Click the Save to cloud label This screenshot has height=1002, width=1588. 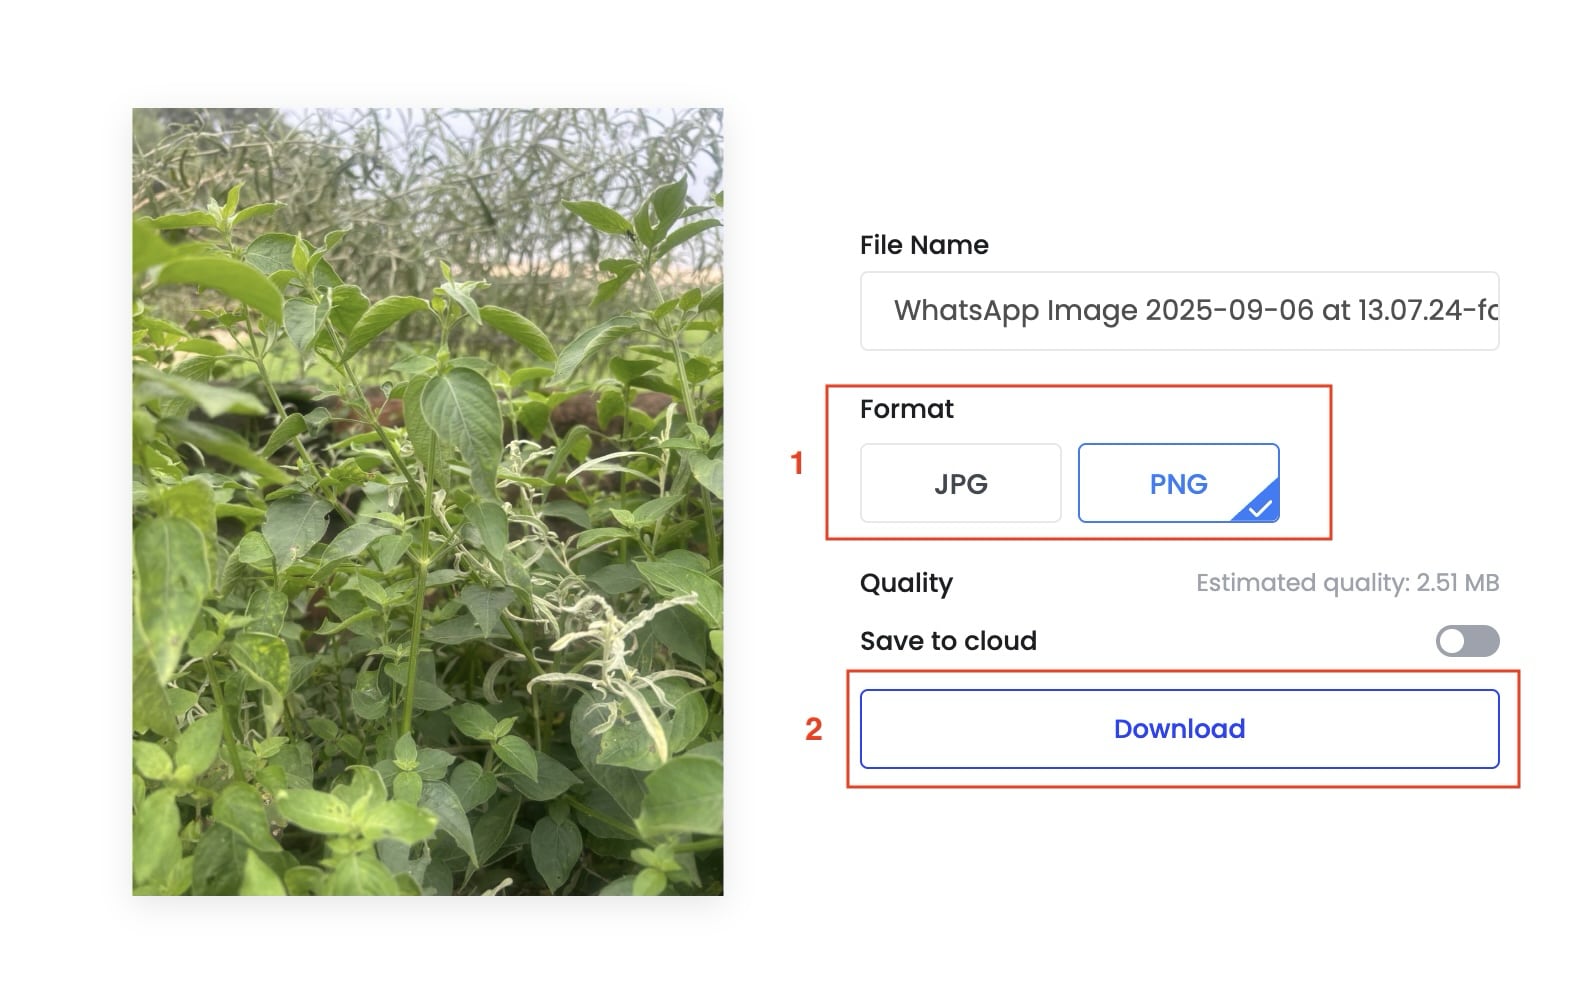(x=948, y=641)
